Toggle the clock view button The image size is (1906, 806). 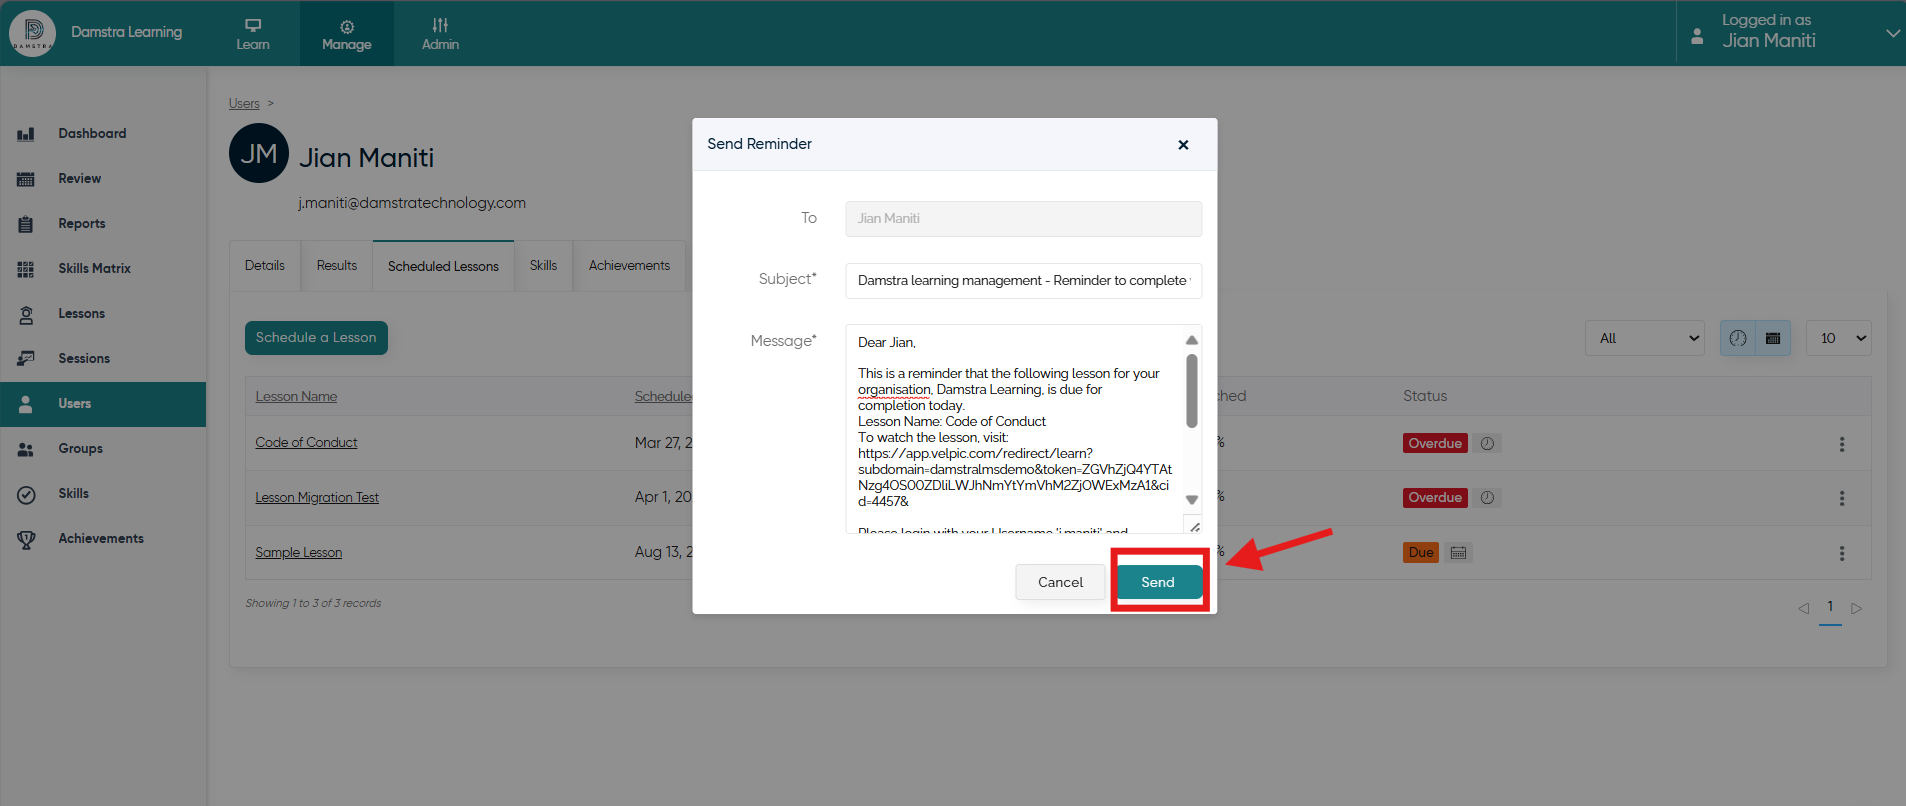point(1738,338)
